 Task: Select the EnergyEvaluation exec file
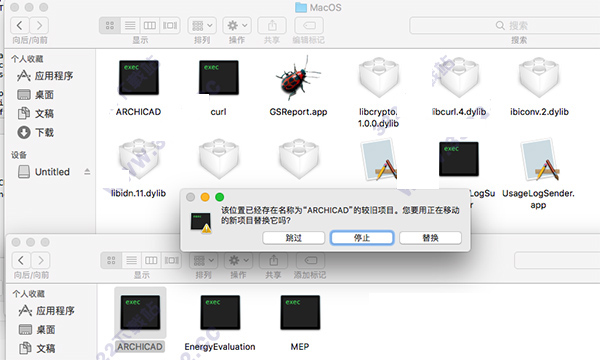pos(220,313)
